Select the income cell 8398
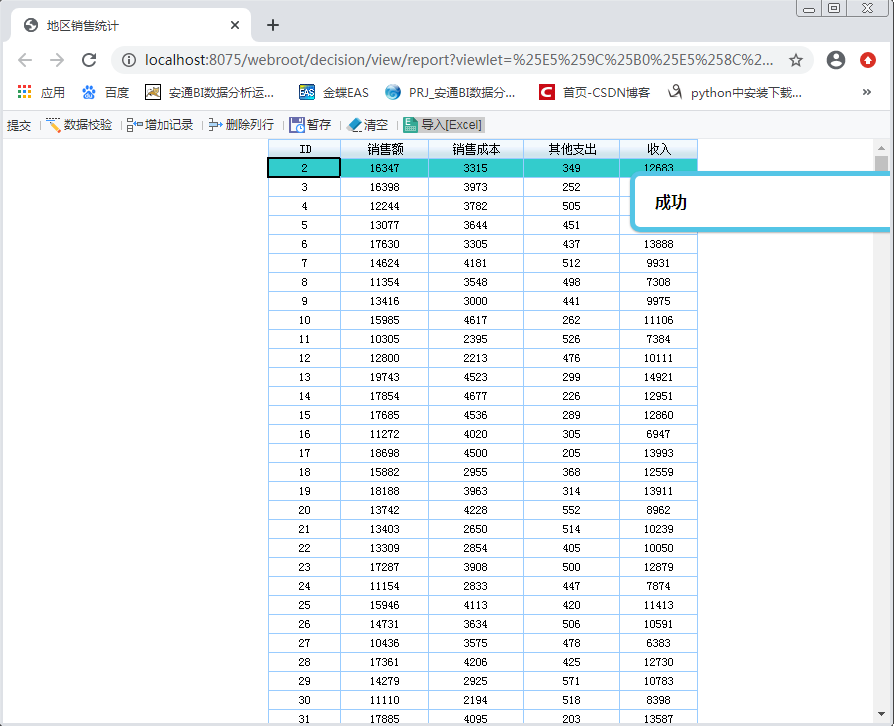This screenshot has width=894, height=726. pyautogui.click(x=659, y=700)
